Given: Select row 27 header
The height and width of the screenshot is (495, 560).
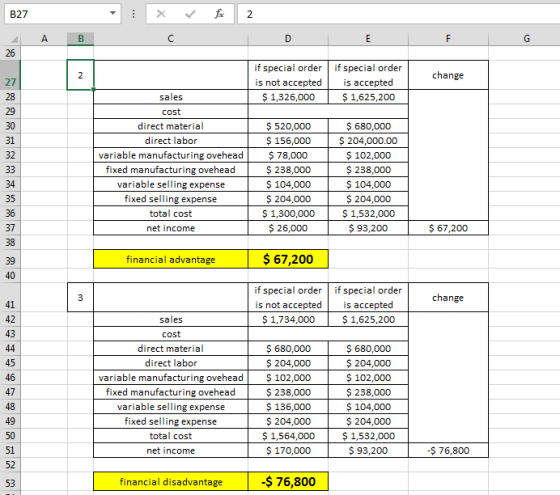Looking at the screenshot, I should click(10, 75).
